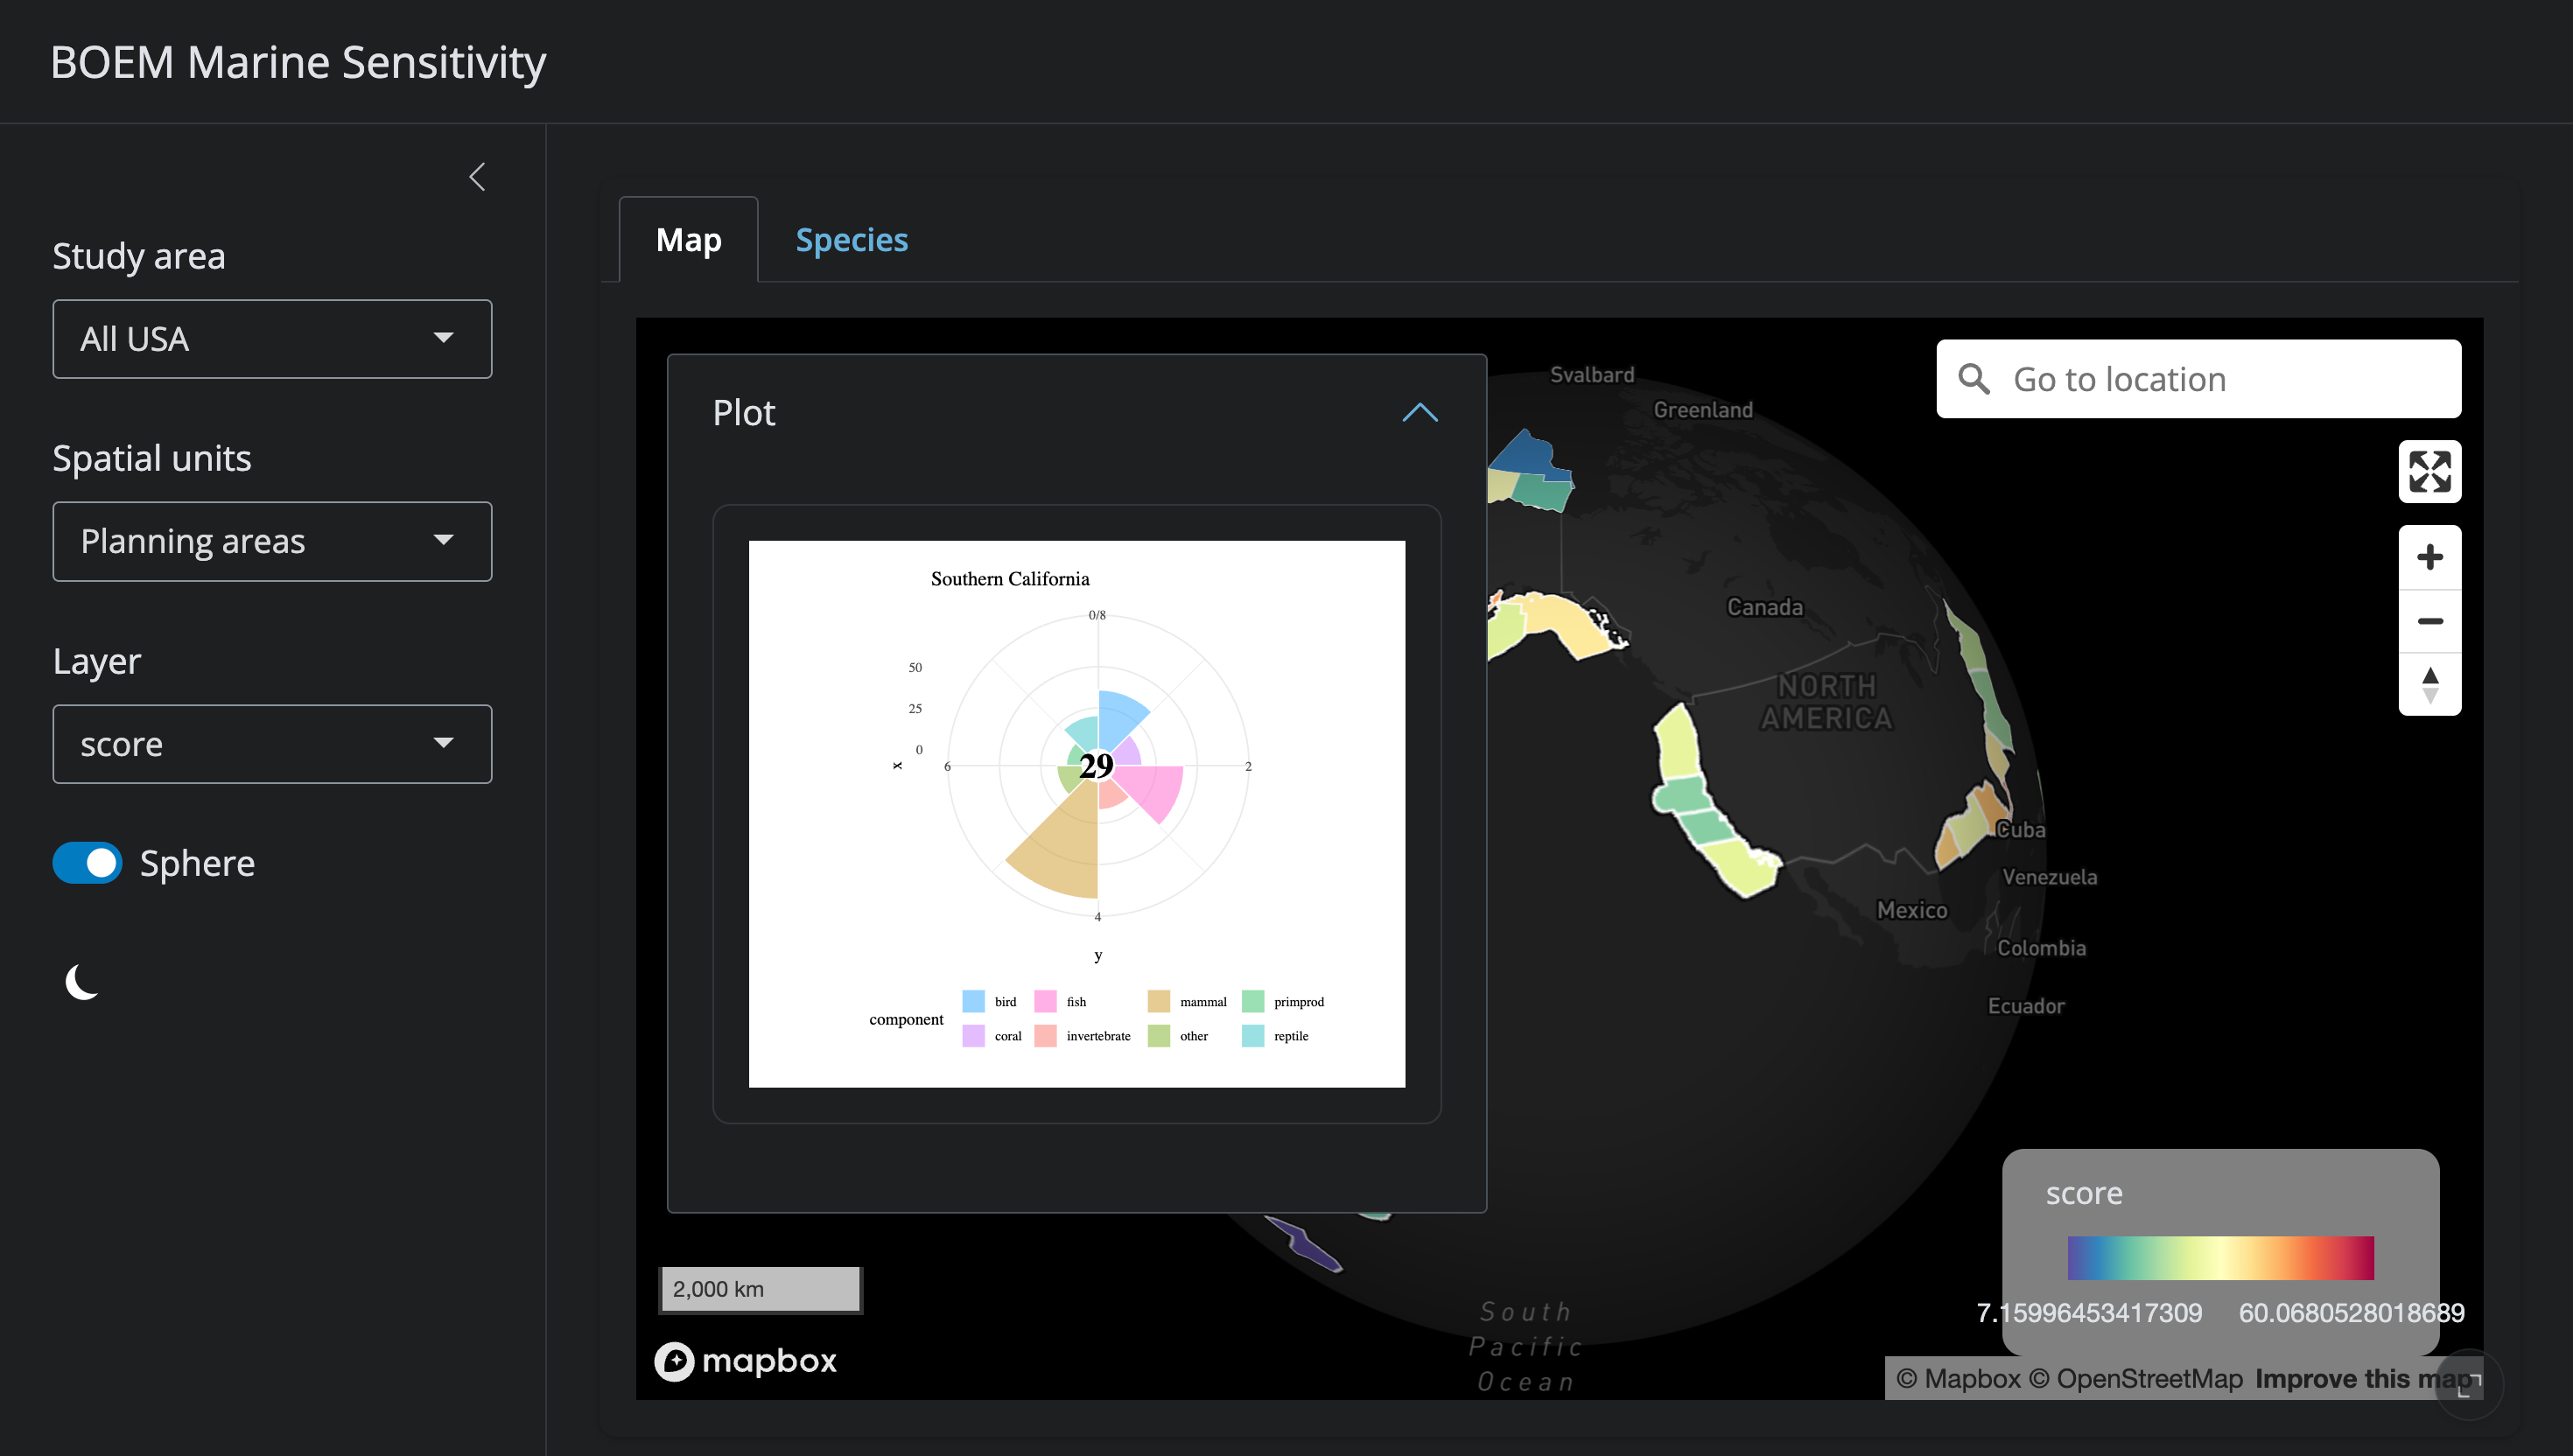2573x1456 pixels.
Task: Zoom in on the map
Action: click(x=2429, y=557)
